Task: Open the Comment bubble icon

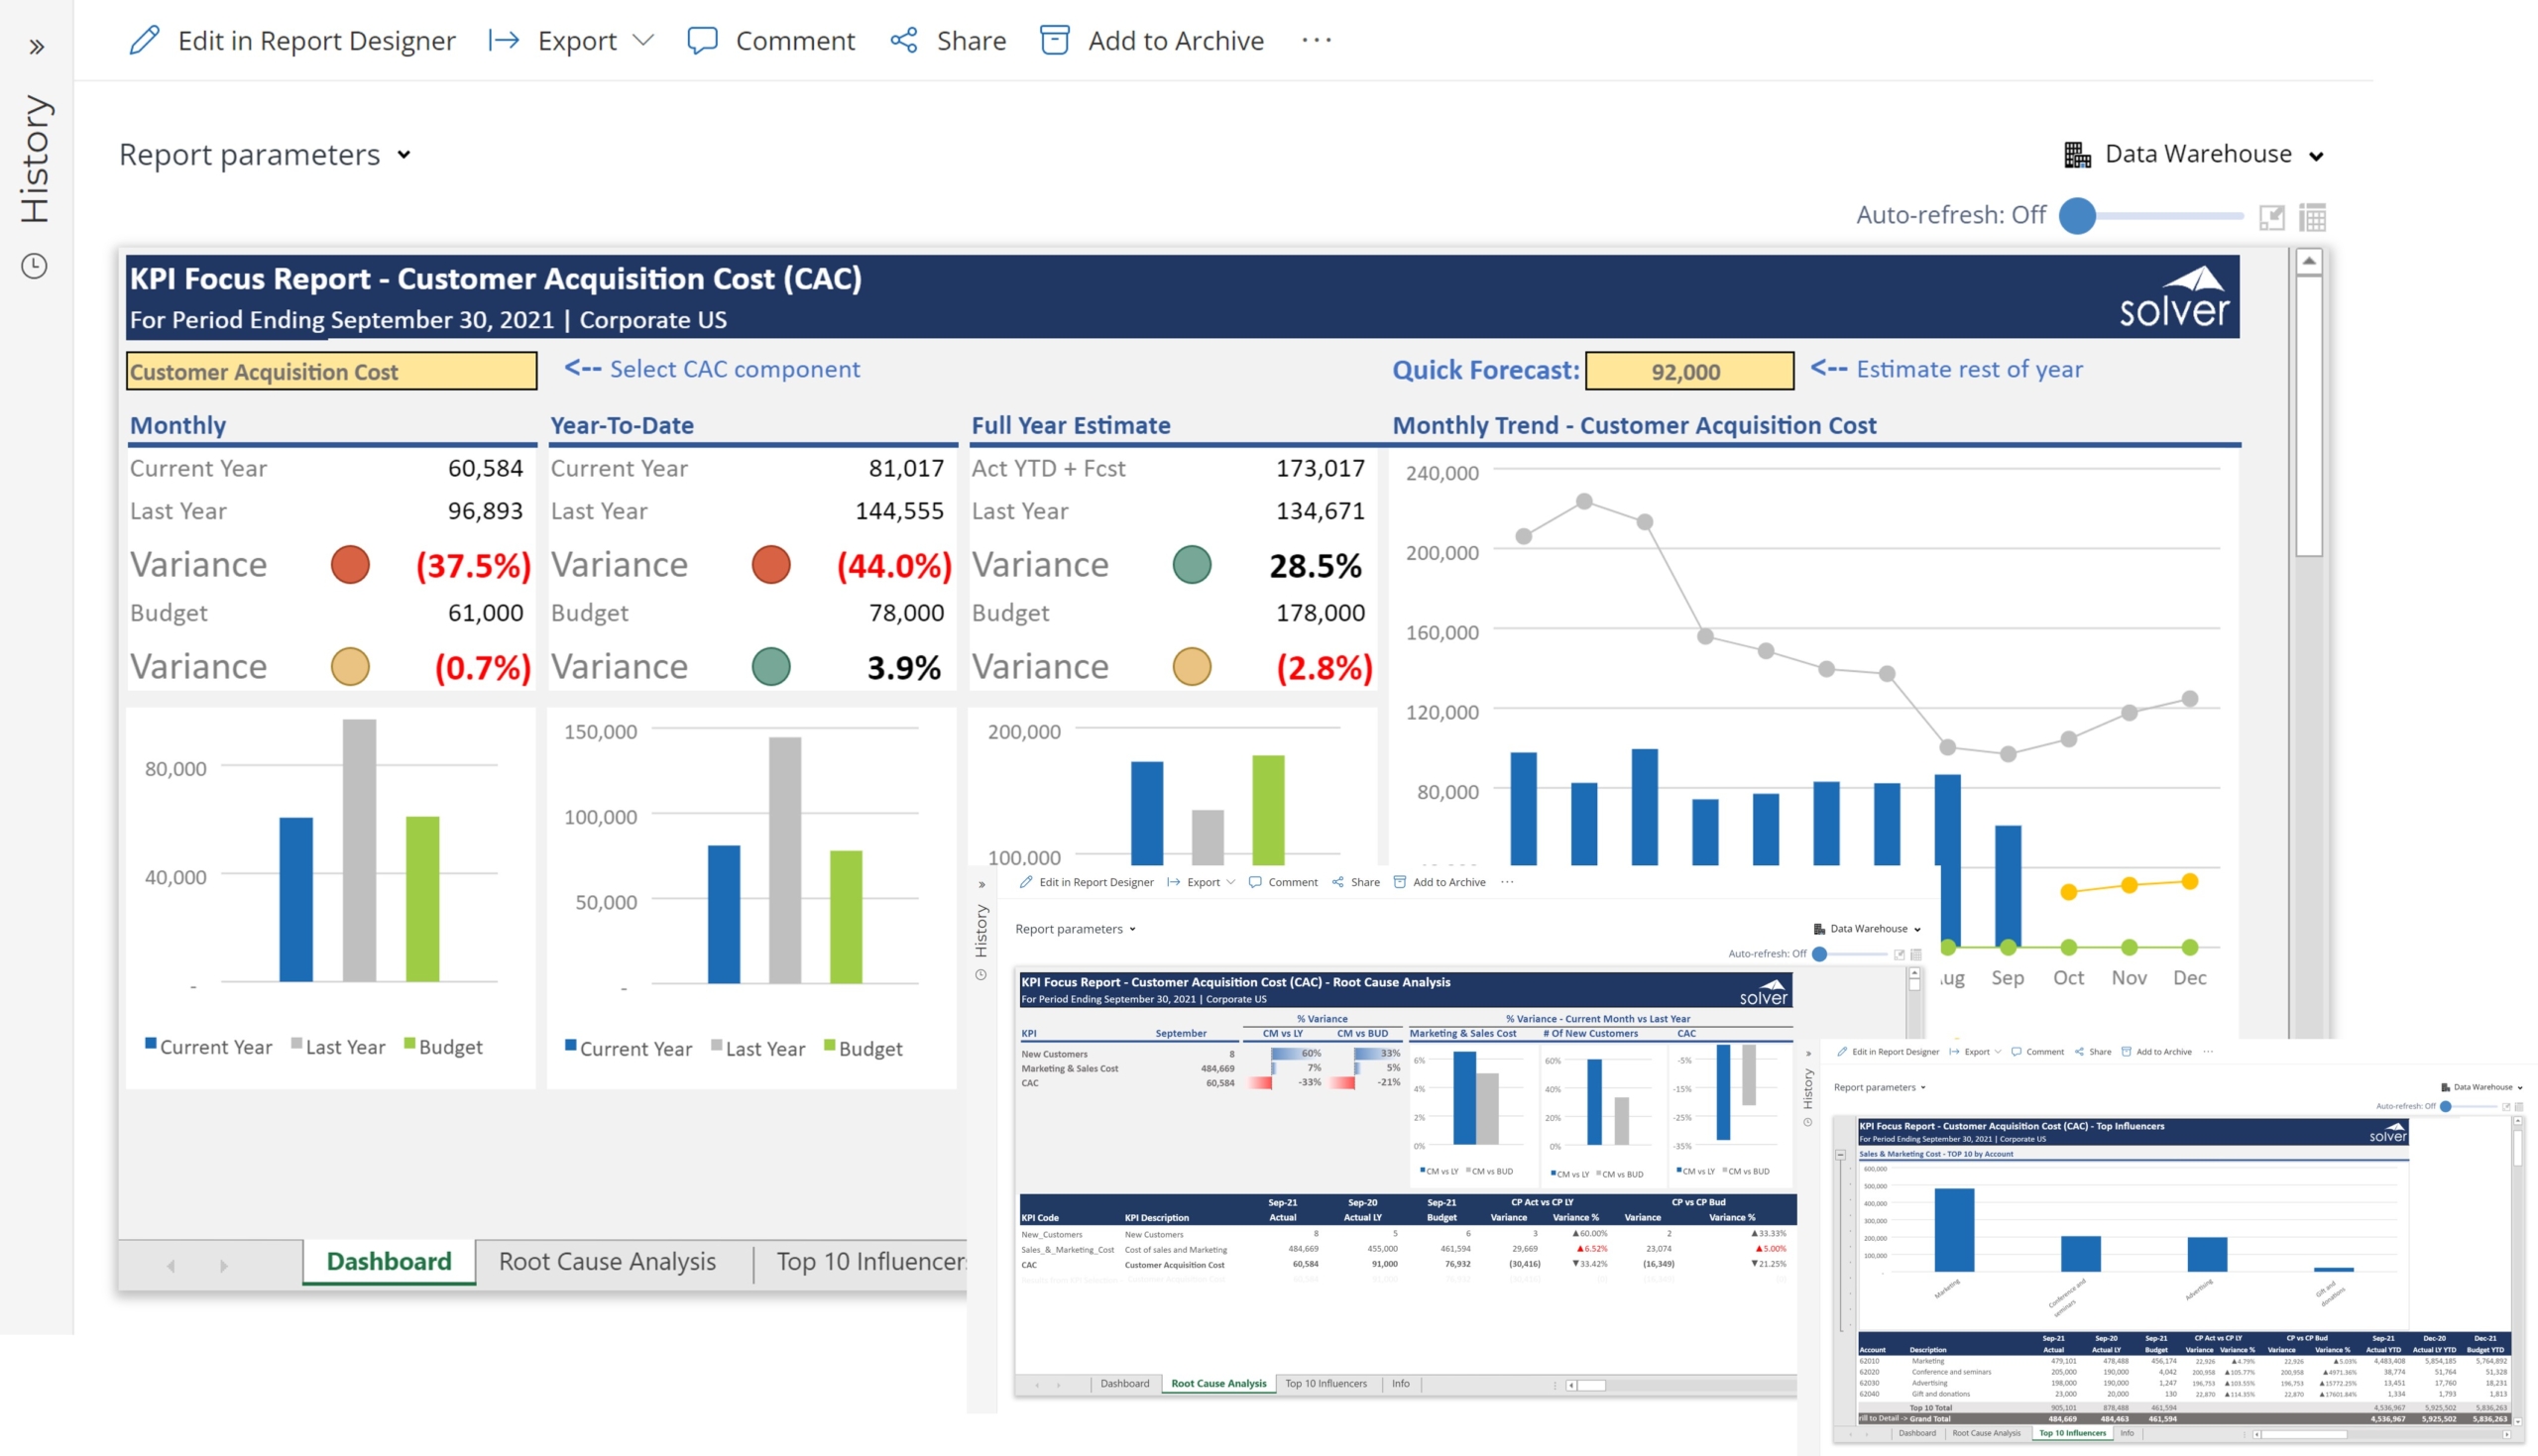Action: point(702,40)
